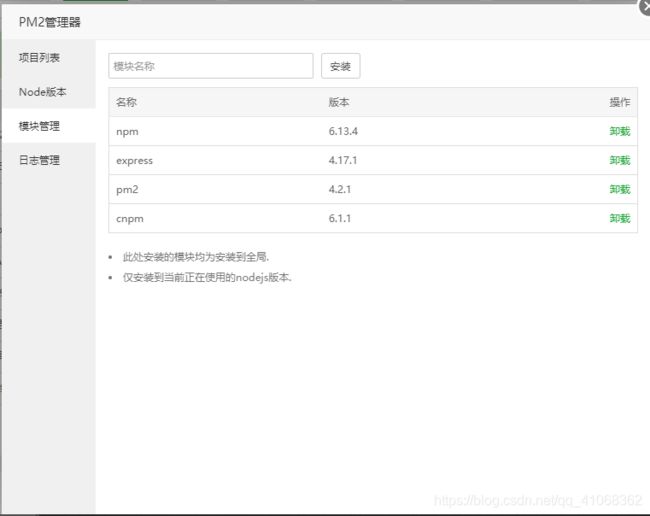Select the express module name cell
650x516 pixels.
coord(134,161)
